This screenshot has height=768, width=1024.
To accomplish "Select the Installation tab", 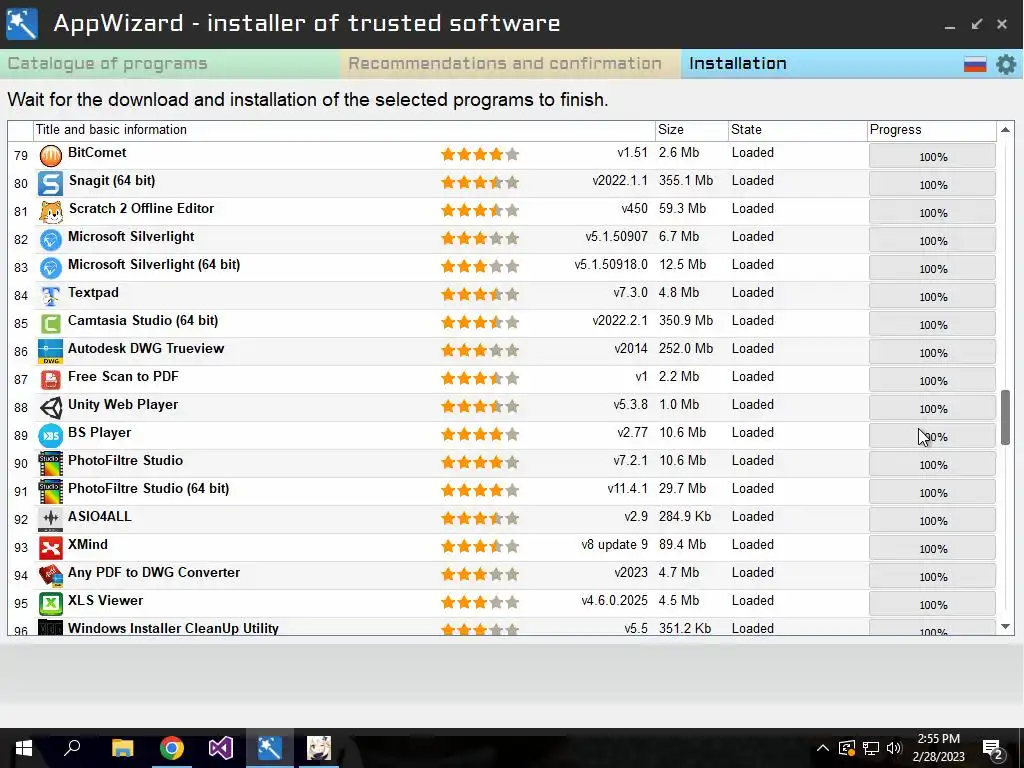I will pos(738,64).
